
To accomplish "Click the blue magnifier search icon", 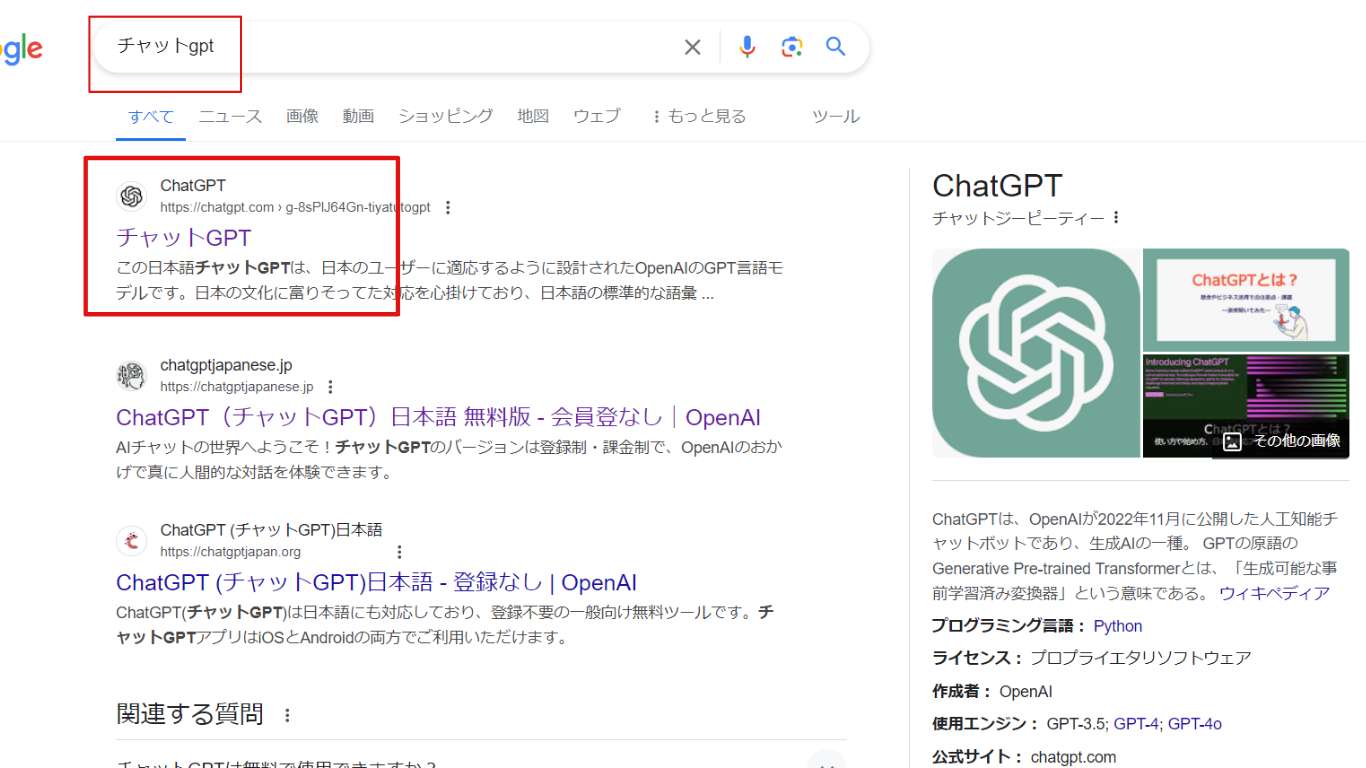I will point(836,46).
